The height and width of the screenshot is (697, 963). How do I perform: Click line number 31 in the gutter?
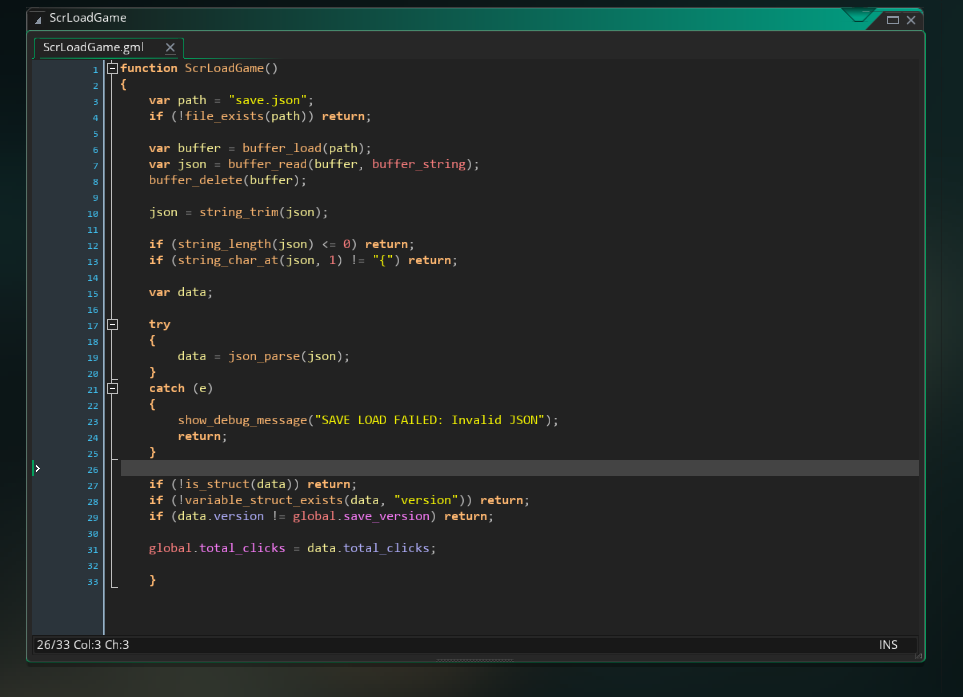(92, 549)
